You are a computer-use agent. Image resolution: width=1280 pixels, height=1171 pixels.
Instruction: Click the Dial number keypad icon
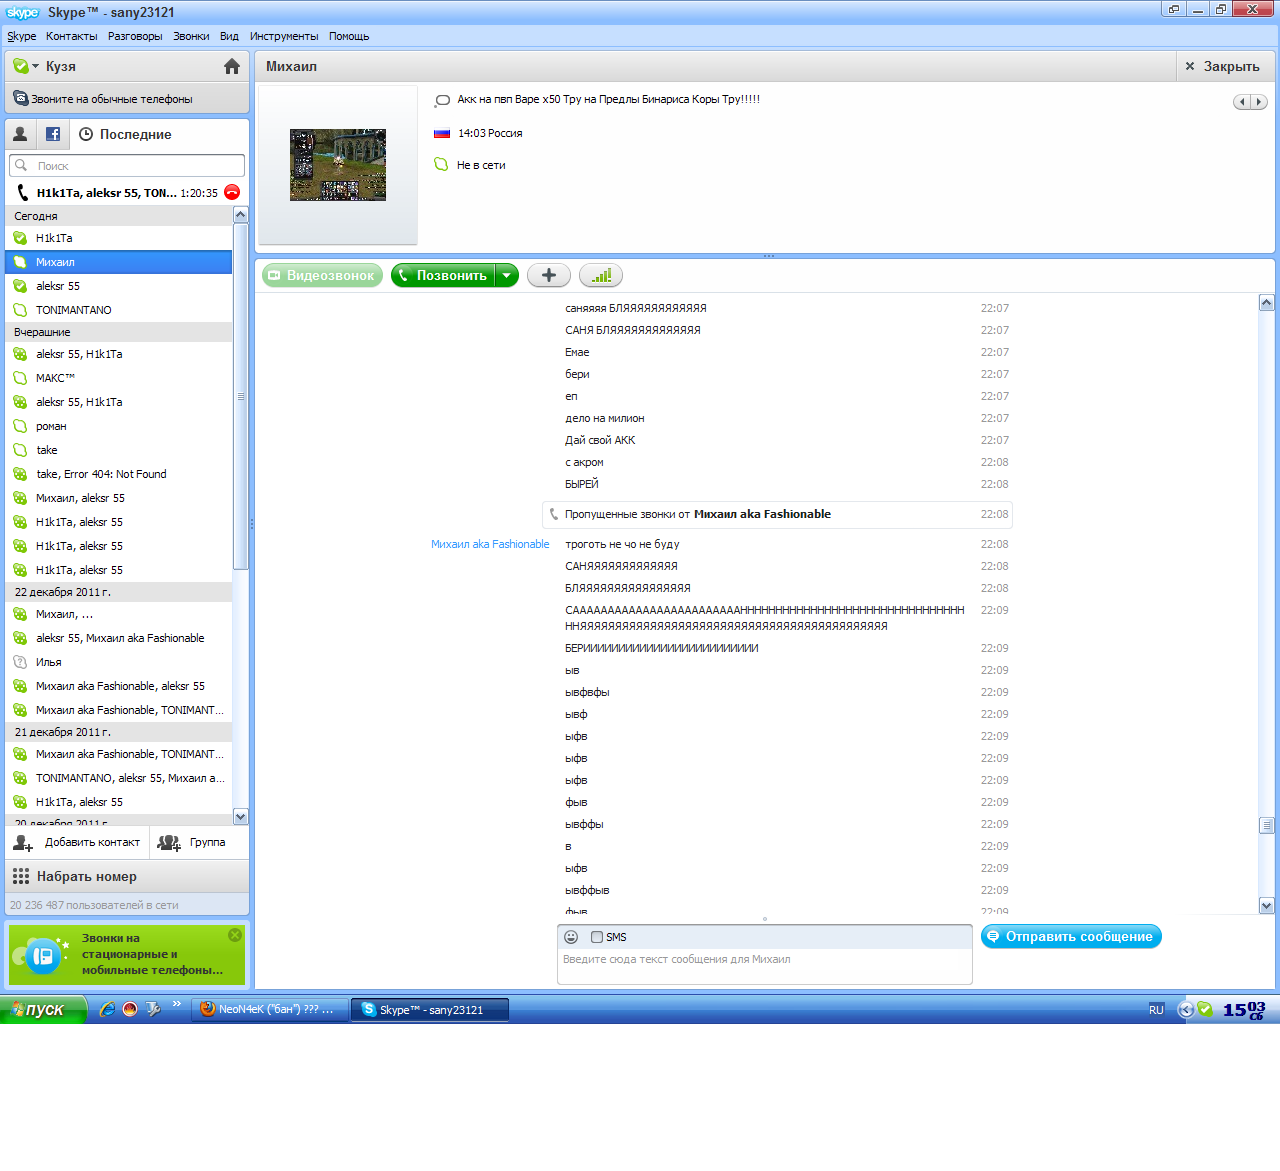click(21, 876)
